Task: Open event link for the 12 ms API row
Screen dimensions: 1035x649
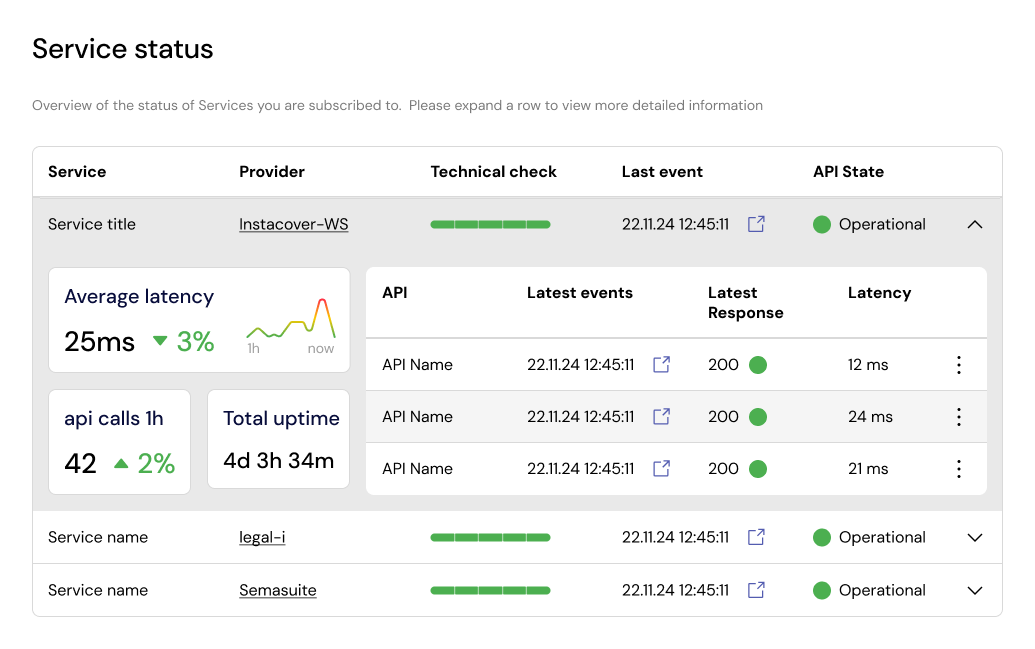Action: [x=661, y=365]
